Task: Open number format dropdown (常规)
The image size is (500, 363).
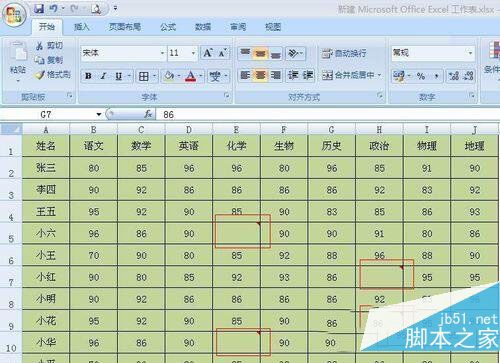Action: [x=470, y=53]
